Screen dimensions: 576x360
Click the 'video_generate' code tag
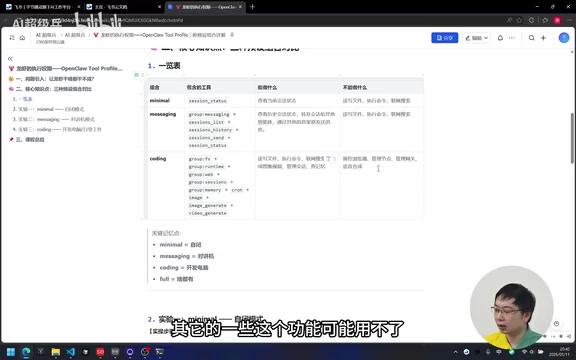coord(208,213)
